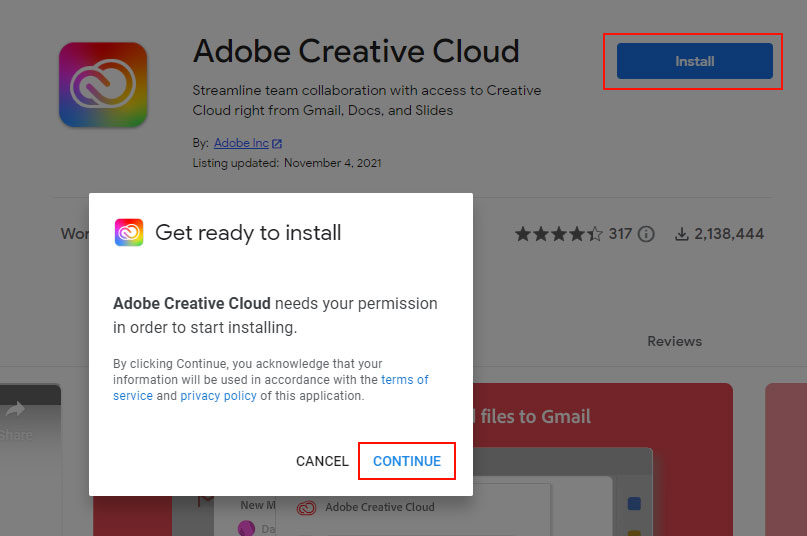Click the info icon next to 317 ratings

tap(646, 234)
